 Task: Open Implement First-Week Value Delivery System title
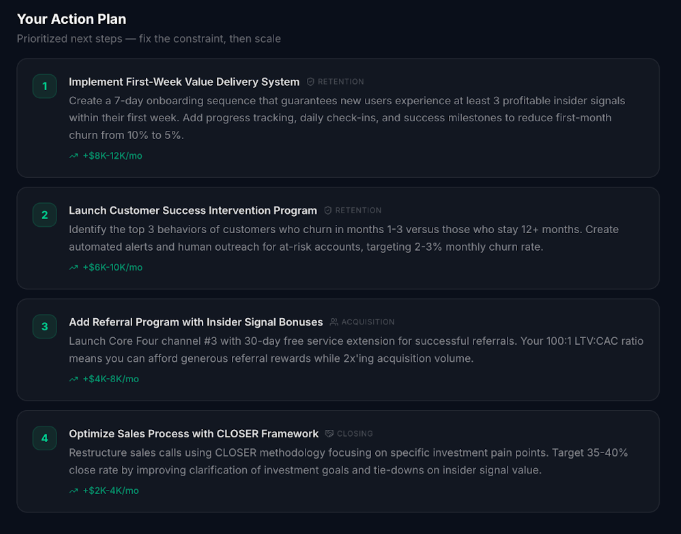pos(184,82)
